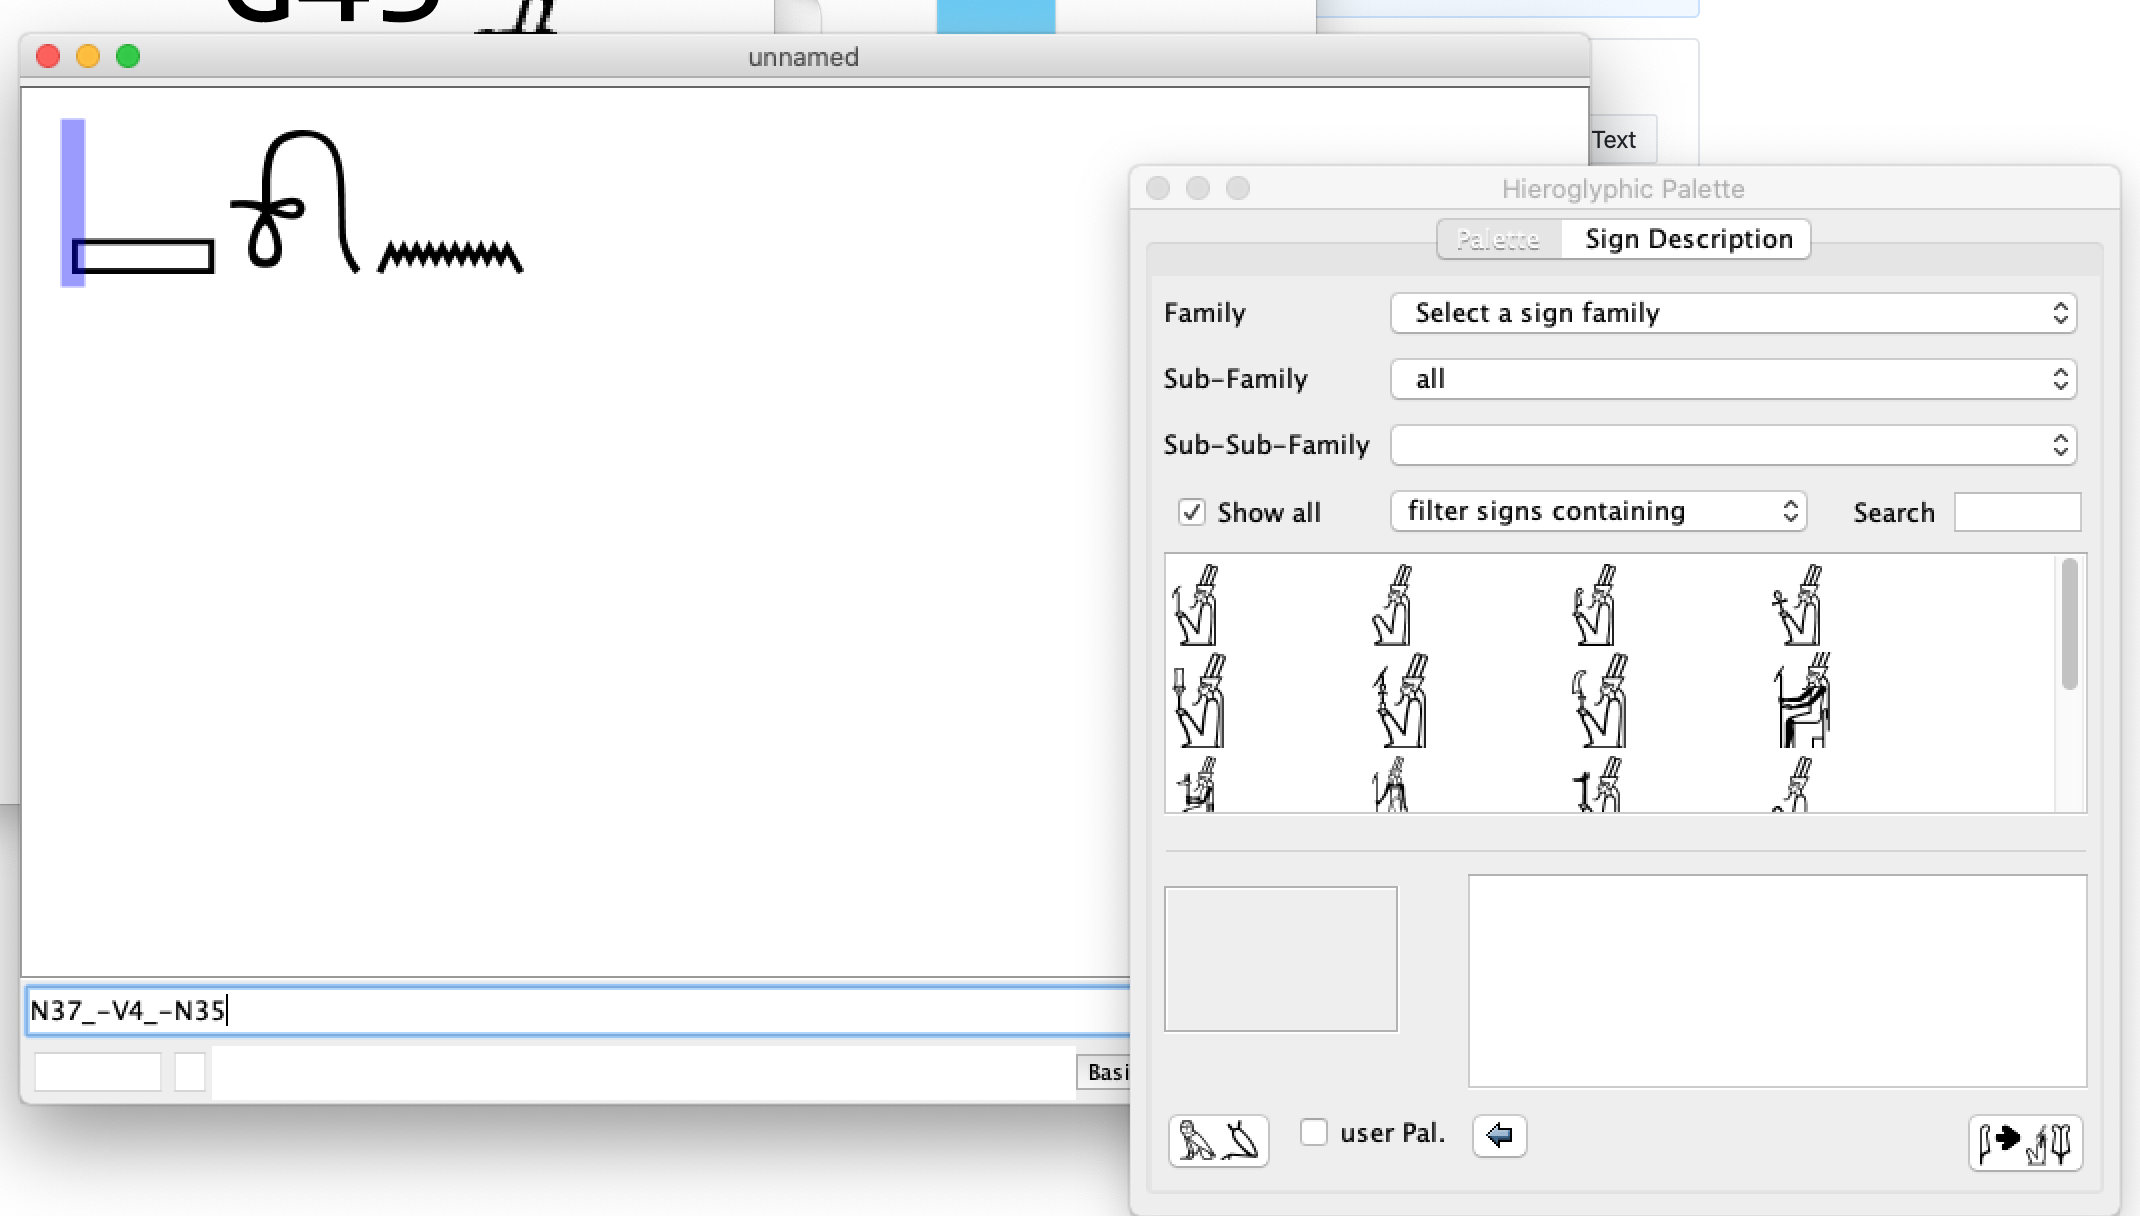Enable the user Pal. checkbox

point(1314,1133)
